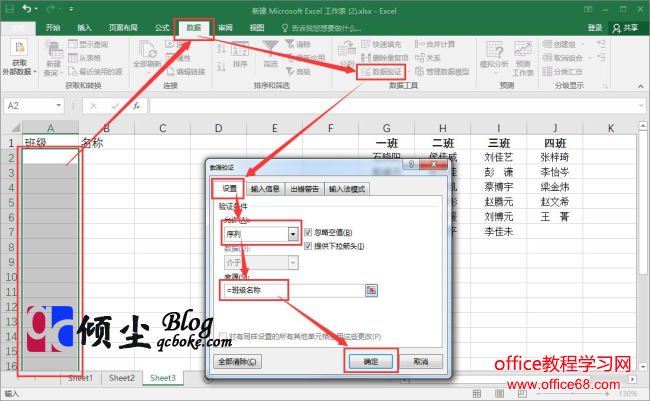
Task: Open Manage Data Model (管理数据模型)
Action: [x=442, y=71]
